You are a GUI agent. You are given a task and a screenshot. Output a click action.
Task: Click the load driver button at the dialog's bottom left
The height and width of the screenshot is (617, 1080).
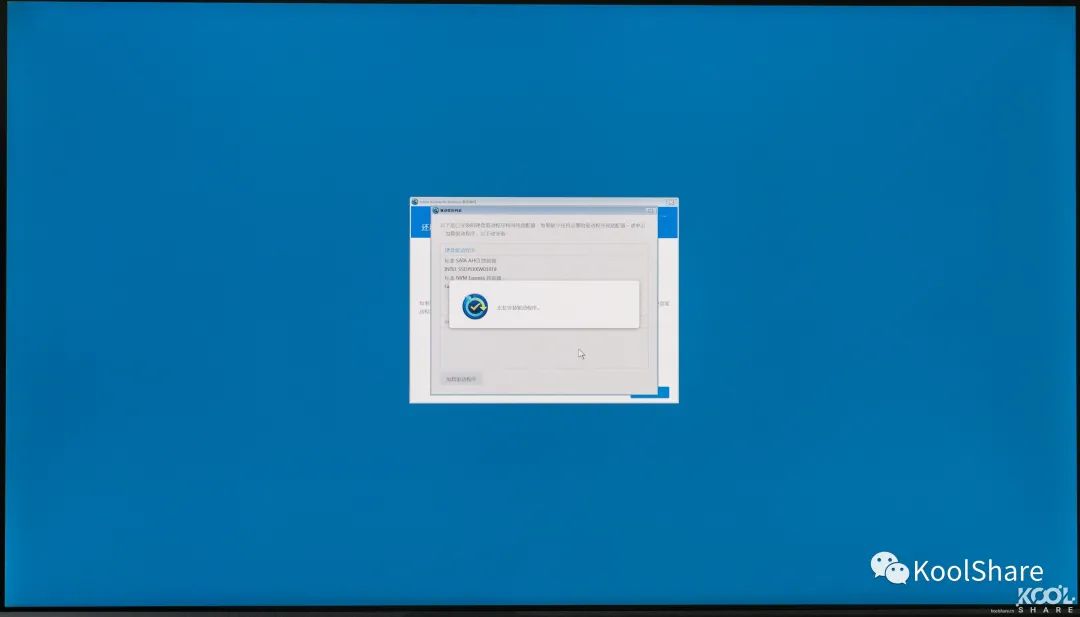point(461,379)
